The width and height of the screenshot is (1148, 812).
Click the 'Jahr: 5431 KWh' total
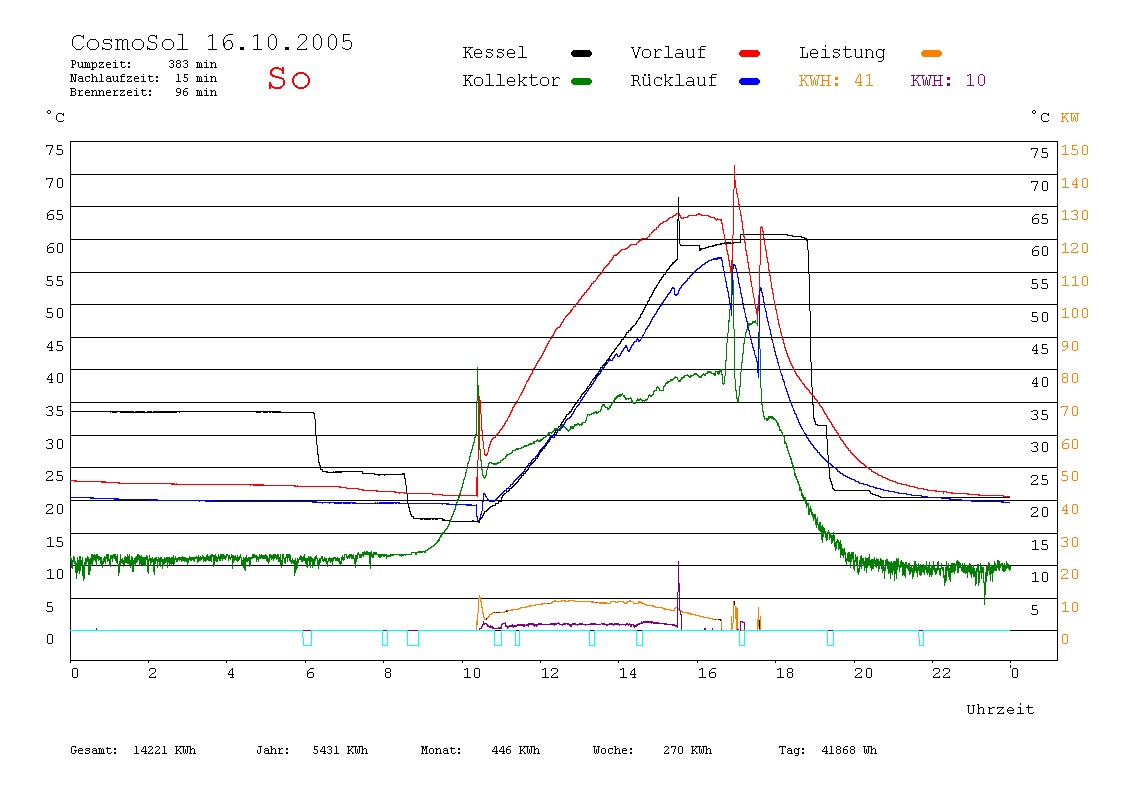tap(312, 750)
